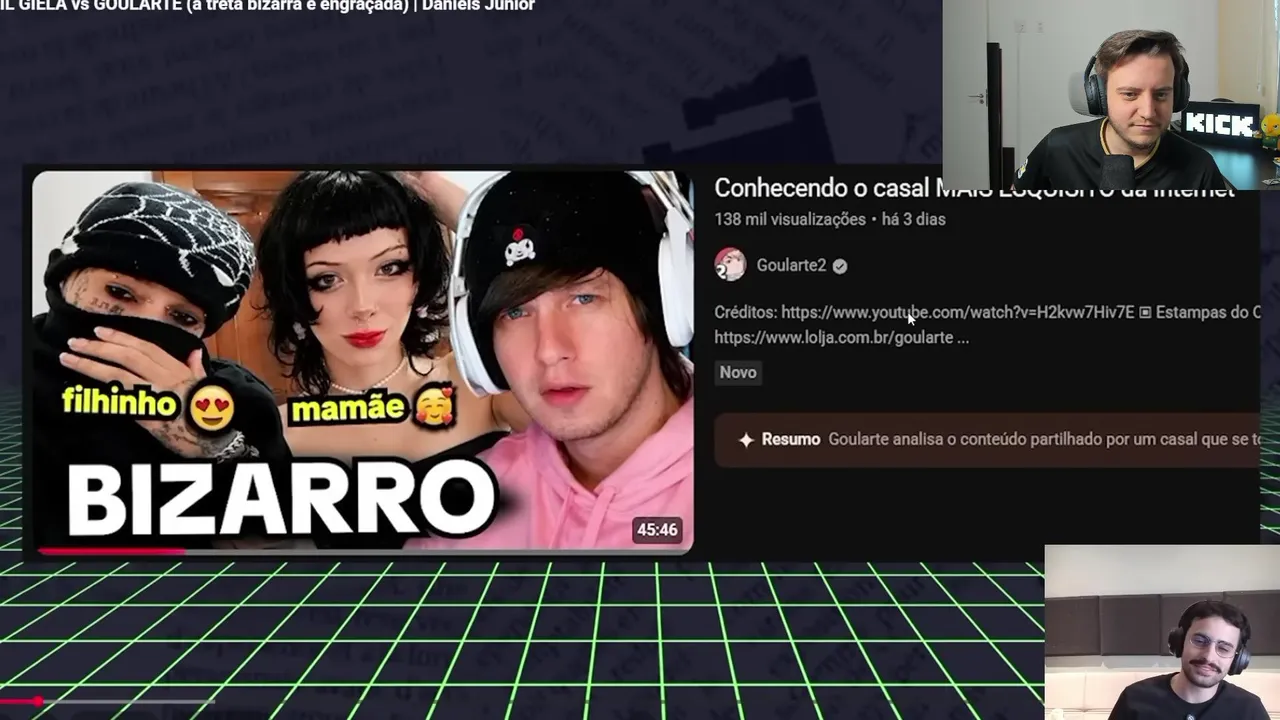Click the 'há 3 dias' upload date
The height and width of the screenshot is (720, 1280).
(x=913, y=220)
